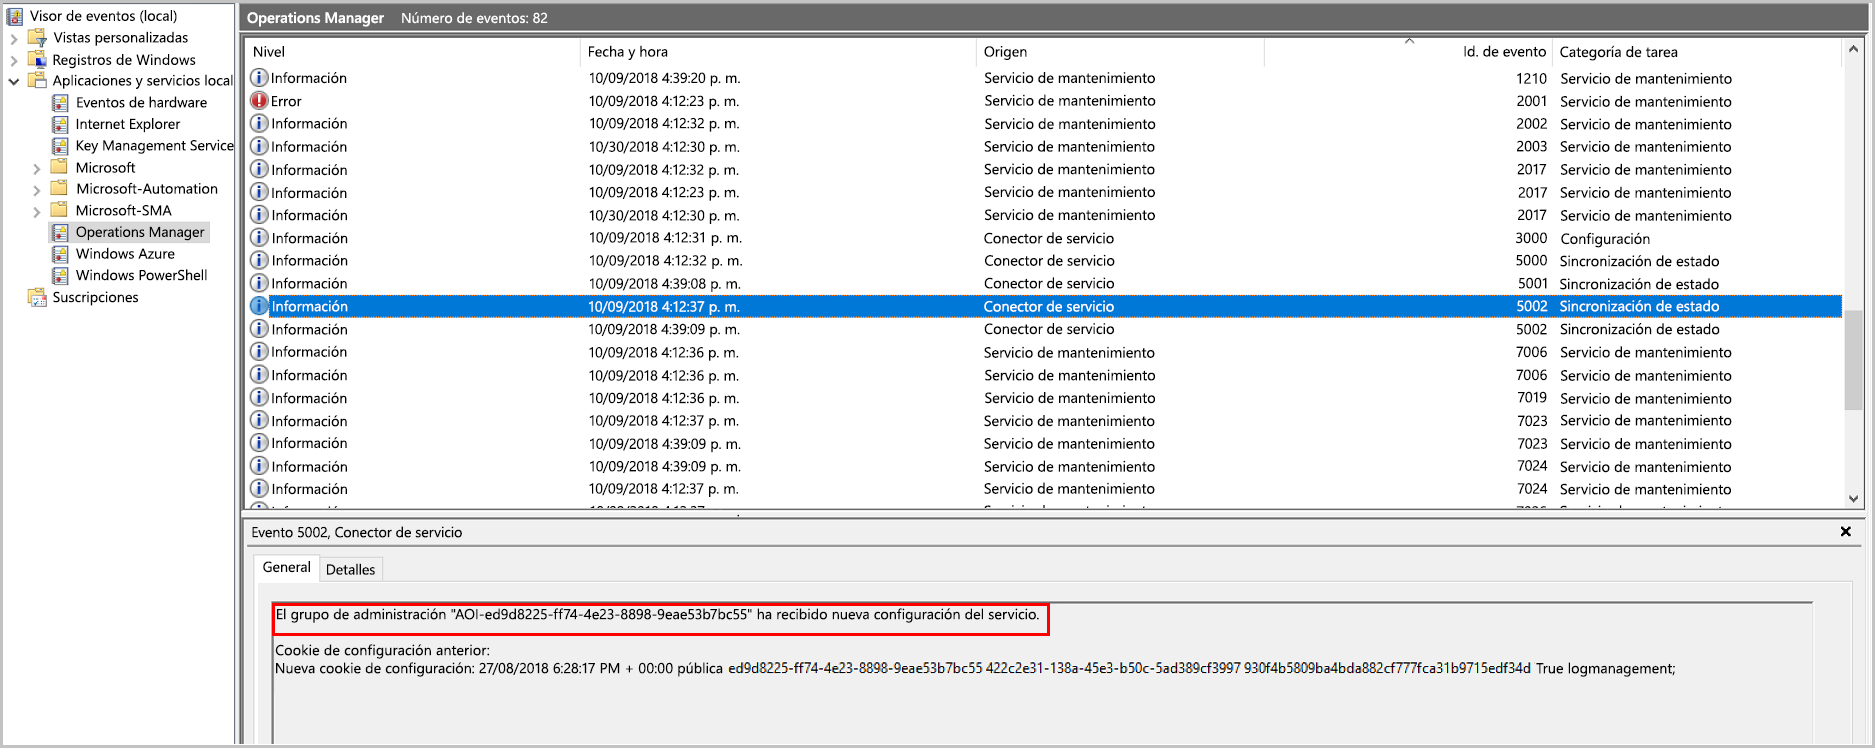Click the red Error icon for event 2001
The width and height of the screenshot is (1875, 748).
(259, 101)
